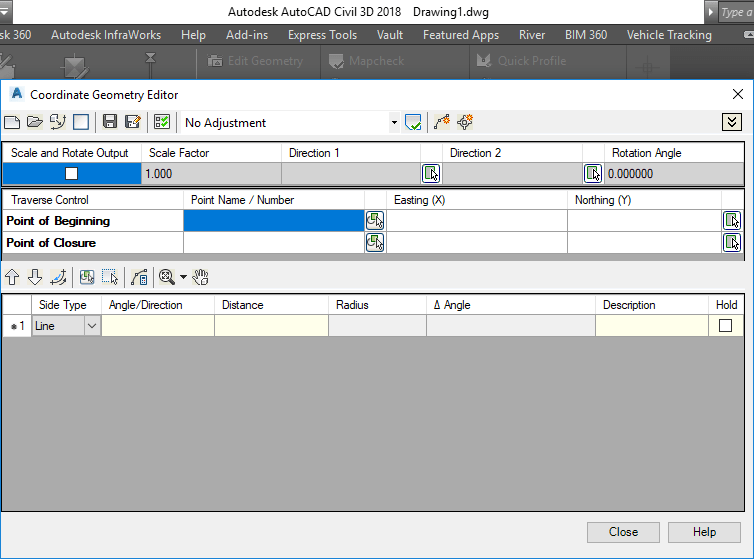Click the Save As icon with pencil

(133, 122)
